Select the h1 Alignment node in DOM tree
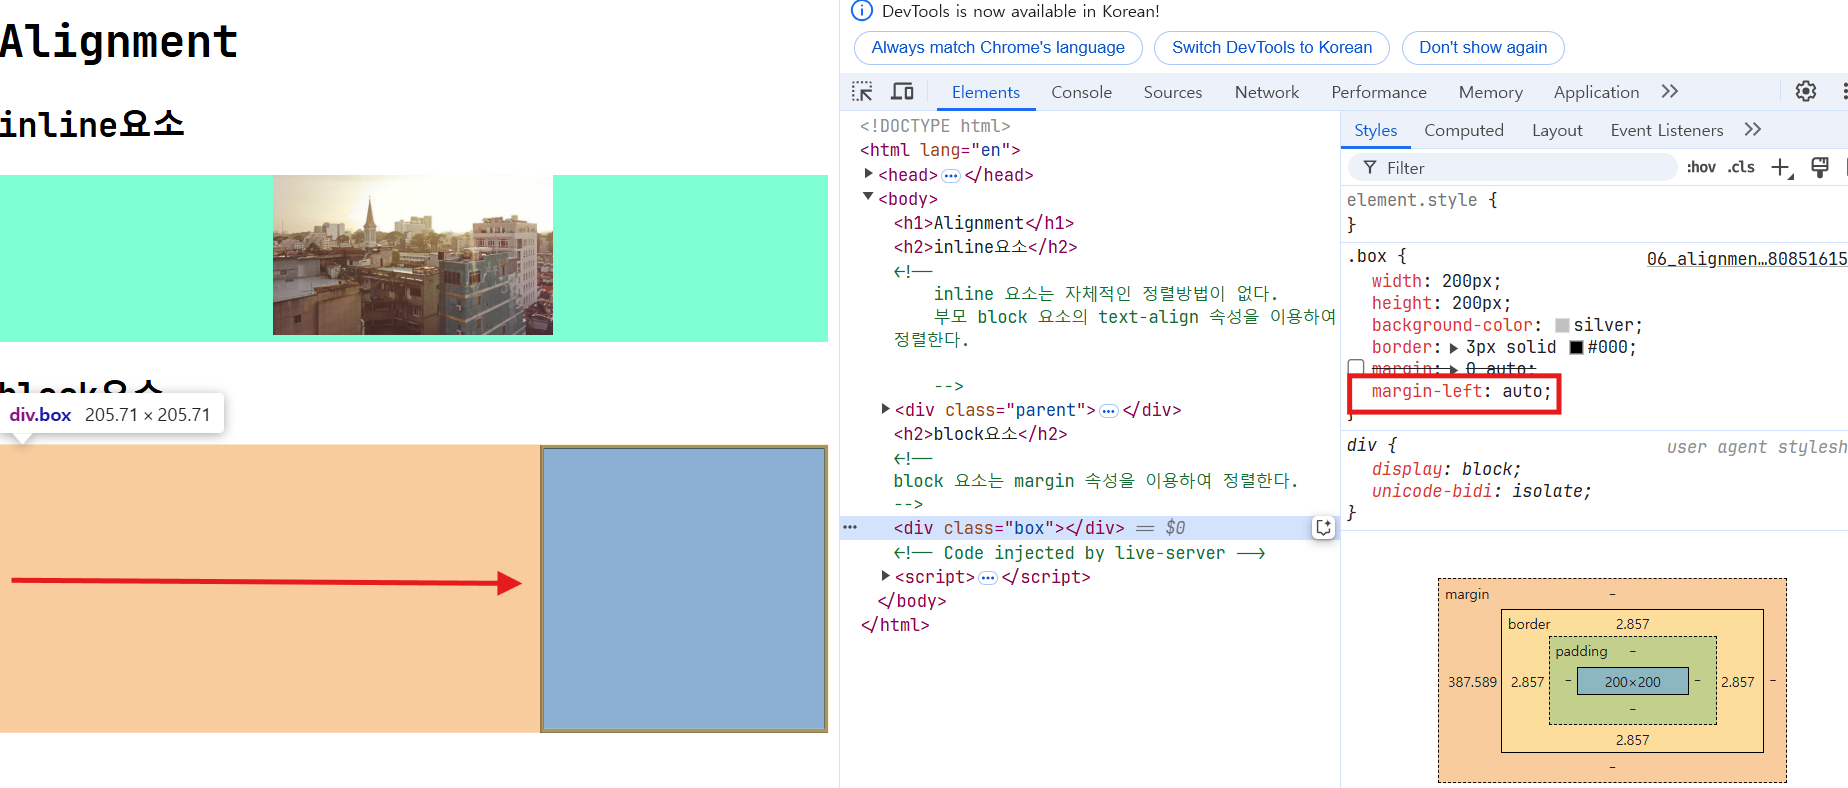 (x=984, y=223)
